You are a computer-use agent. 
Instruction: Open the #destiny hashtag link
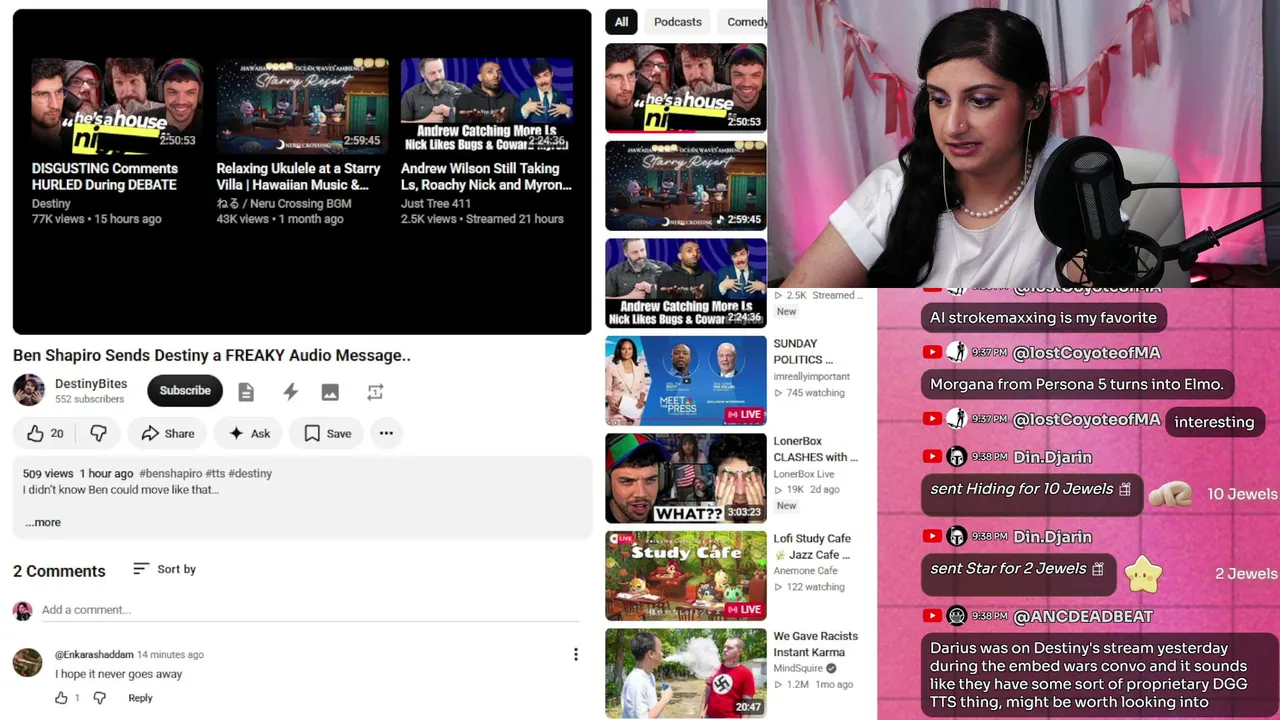click(x=250, y=473)
